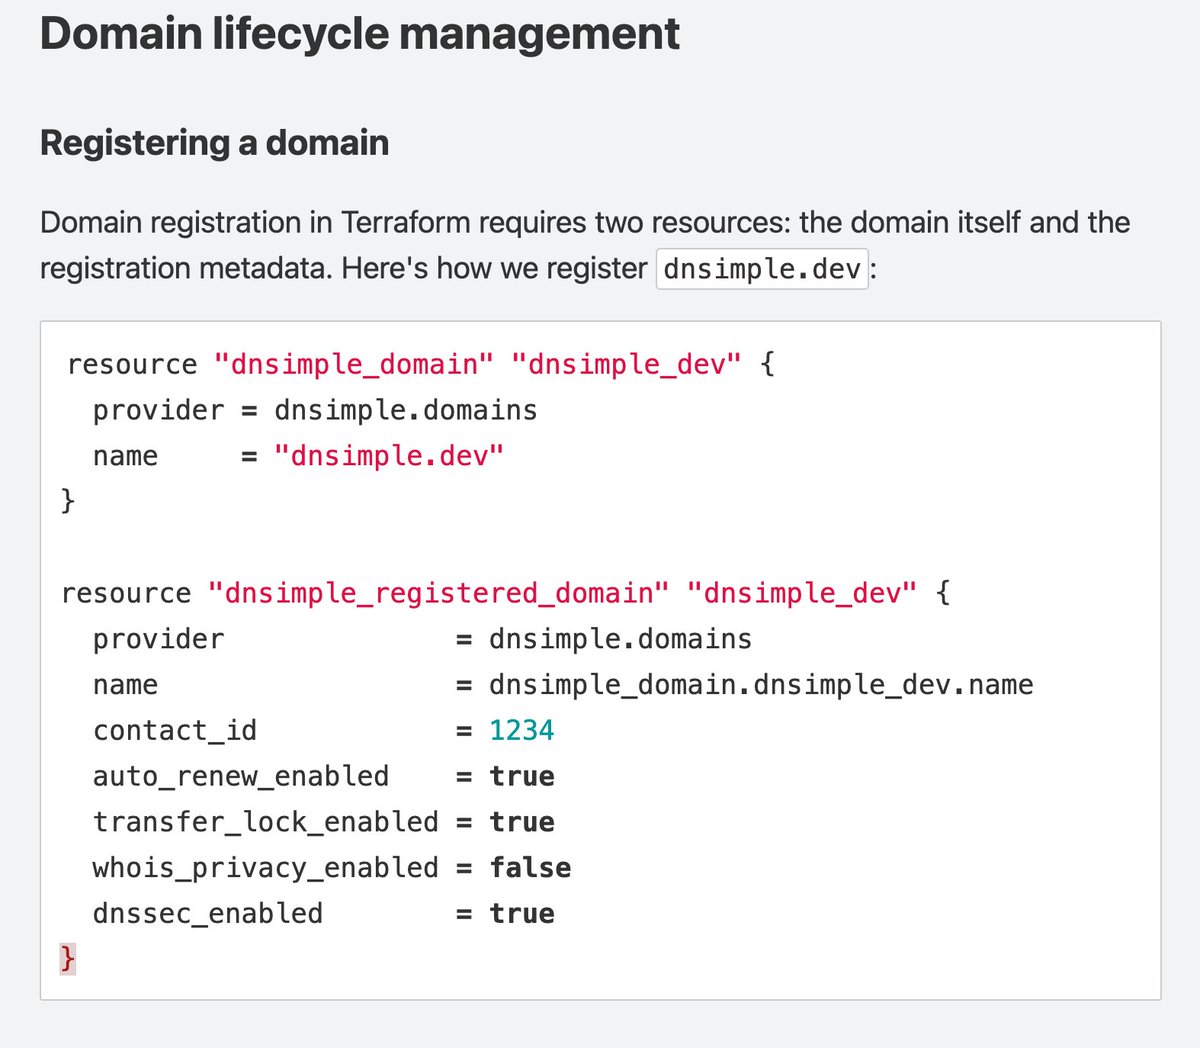Click the dnssec_enabled attribute line

(207, 913)
